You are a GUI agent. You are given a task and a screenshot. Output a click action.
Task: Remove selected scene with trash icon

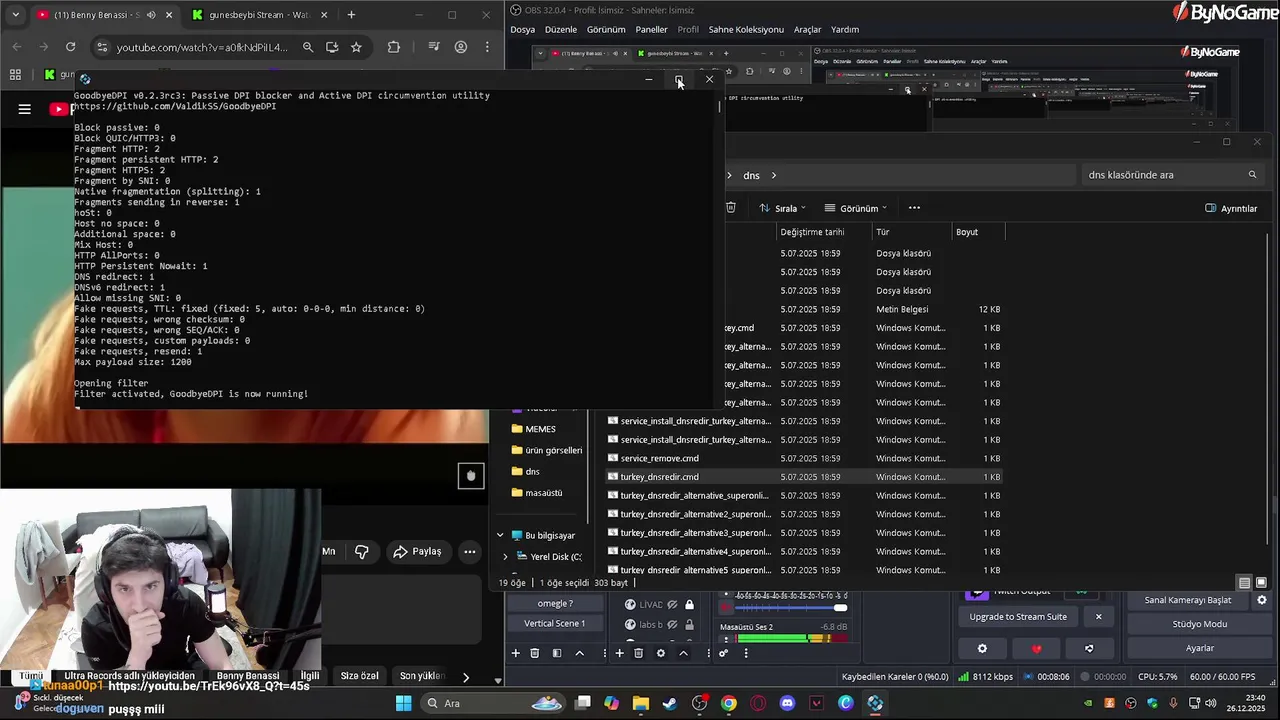[x=534, y=653]
